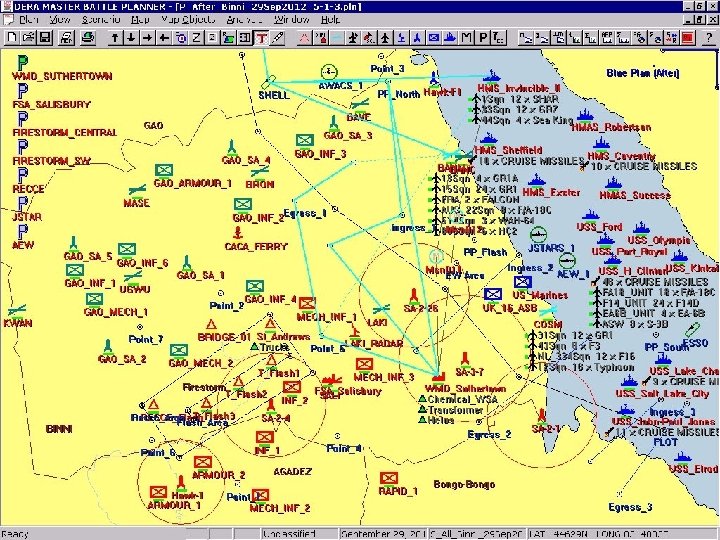The width and height of the screenshot is (720, 540).
Task: Click the blue ship toolbar icon
Action: coord(450,38)
